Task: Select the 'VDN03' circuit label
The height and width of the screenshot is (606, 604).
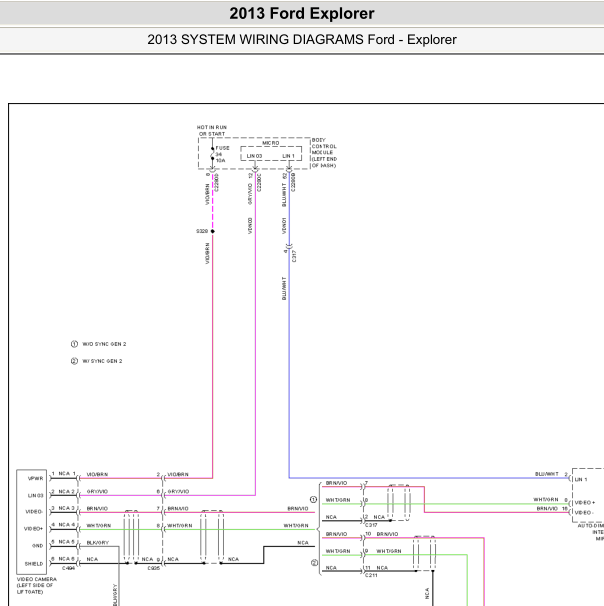Action: [x=250, y=226]
